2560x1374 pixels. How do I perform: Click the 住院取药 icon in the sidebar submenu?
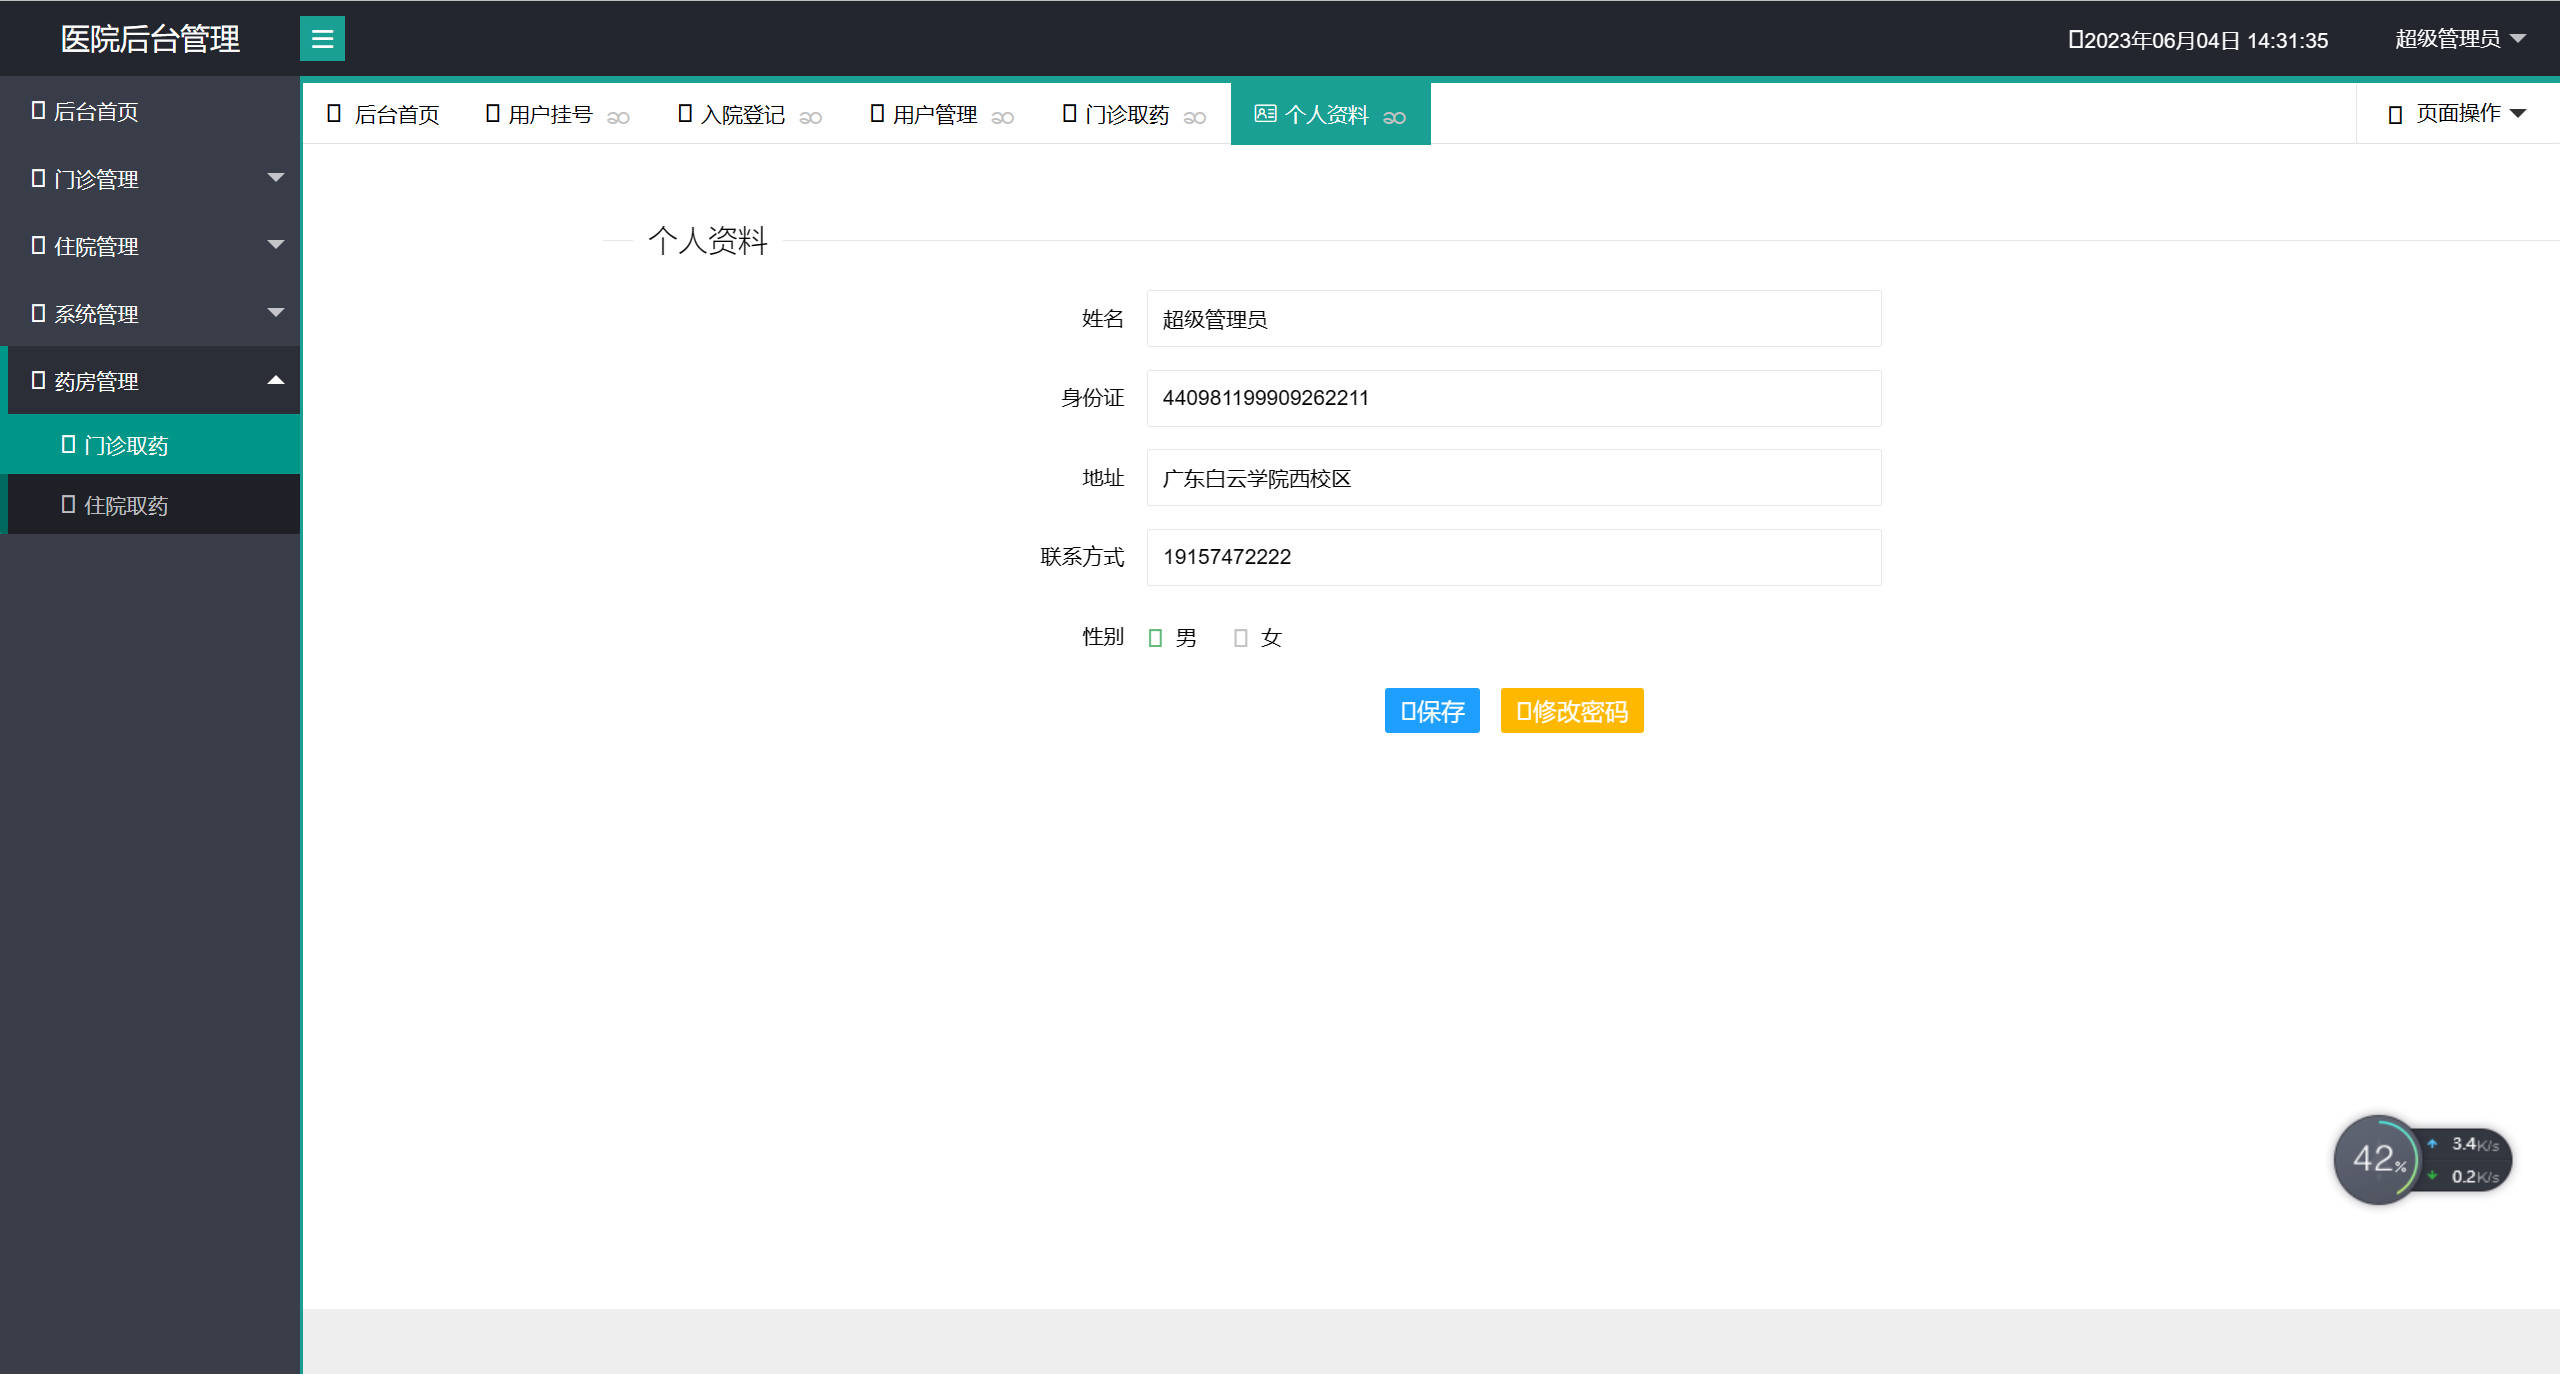[68, 504]
